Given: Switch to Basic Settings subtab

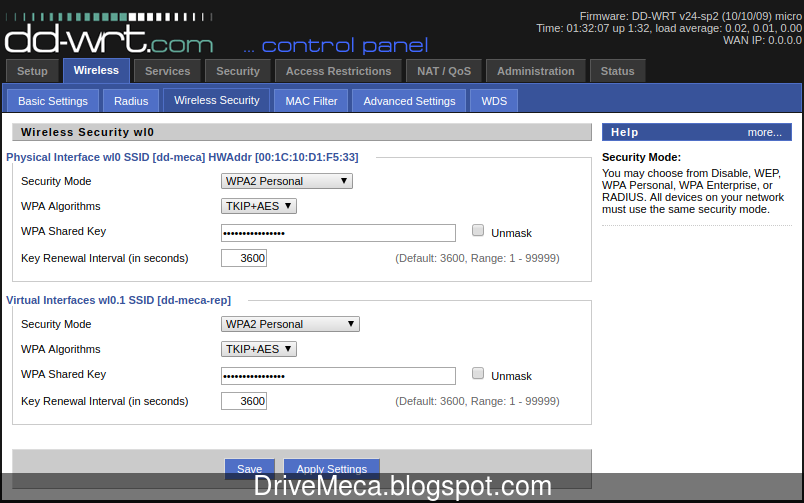Looking at the screenshot, I should coord(53,101).
